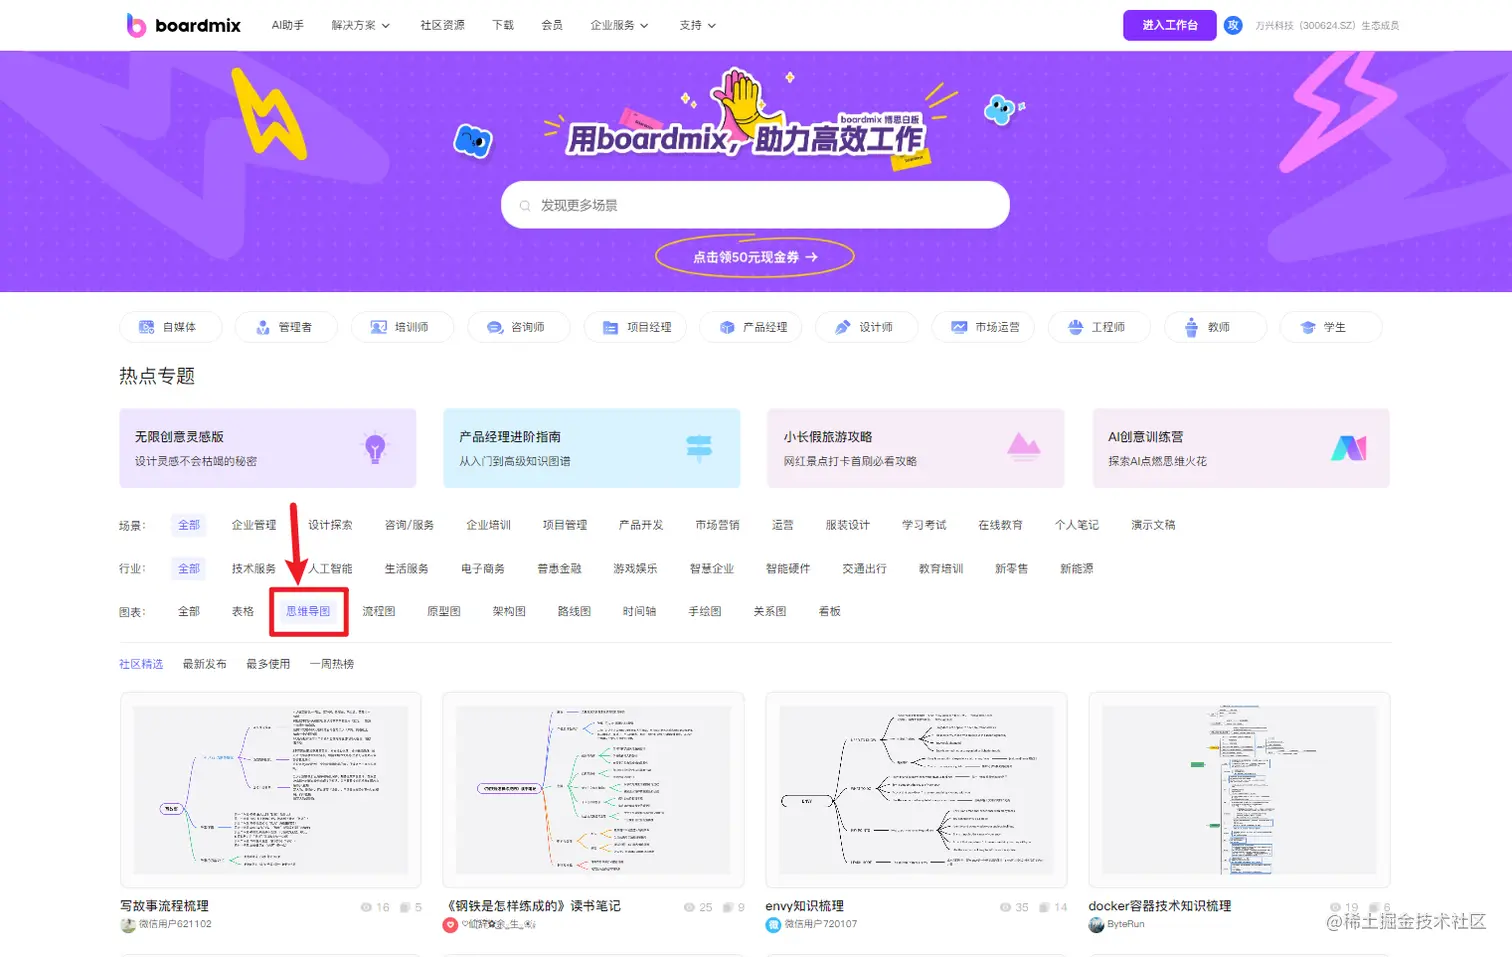1512x957 pixels.
Task: Open the docker容器技术知识梳理 thumbnail
Action: coord(1239,790)
